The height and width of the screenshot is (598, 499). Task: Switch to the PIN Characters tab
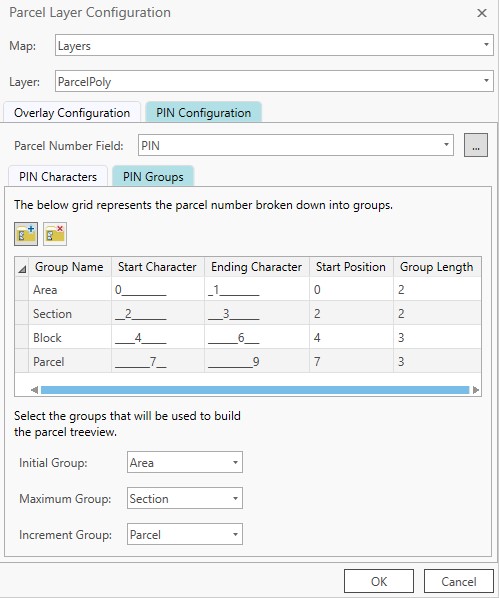pos(58,177)
